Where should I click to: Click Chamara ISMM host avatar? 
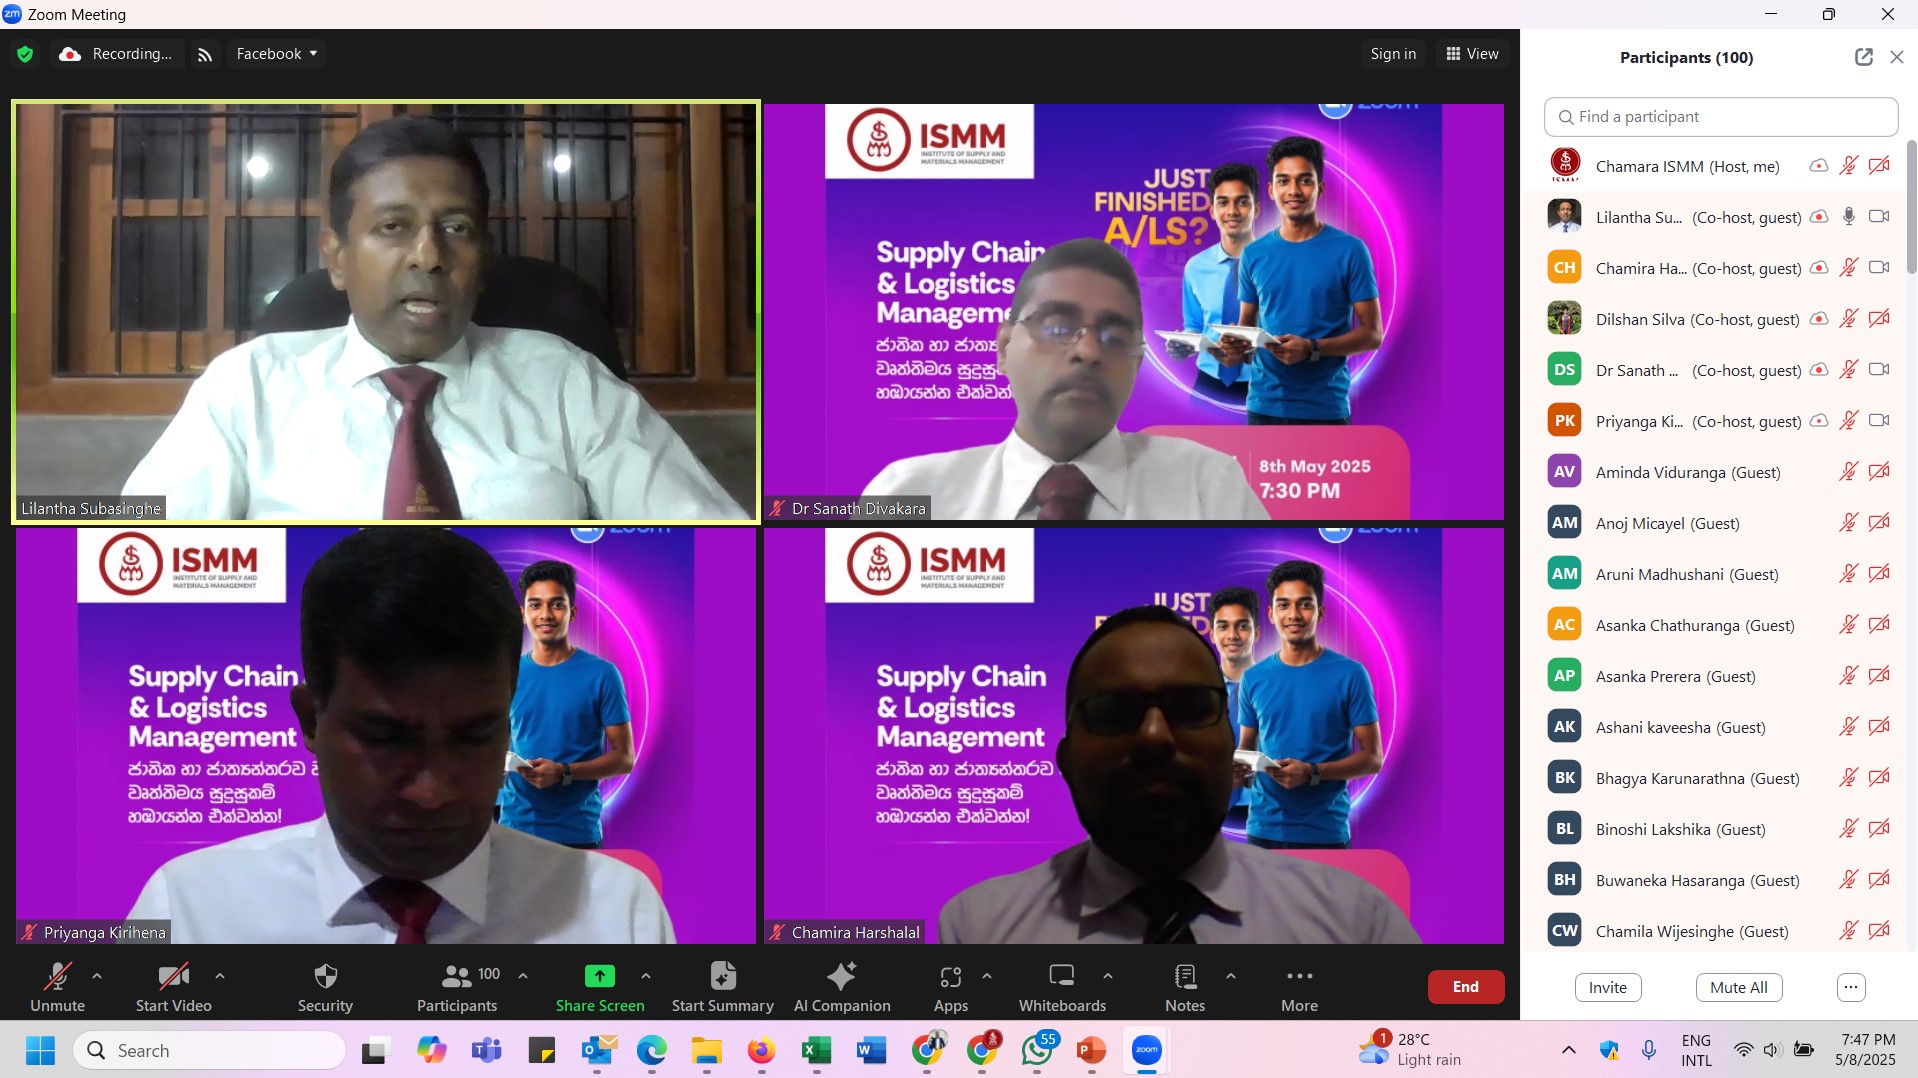1565,165
